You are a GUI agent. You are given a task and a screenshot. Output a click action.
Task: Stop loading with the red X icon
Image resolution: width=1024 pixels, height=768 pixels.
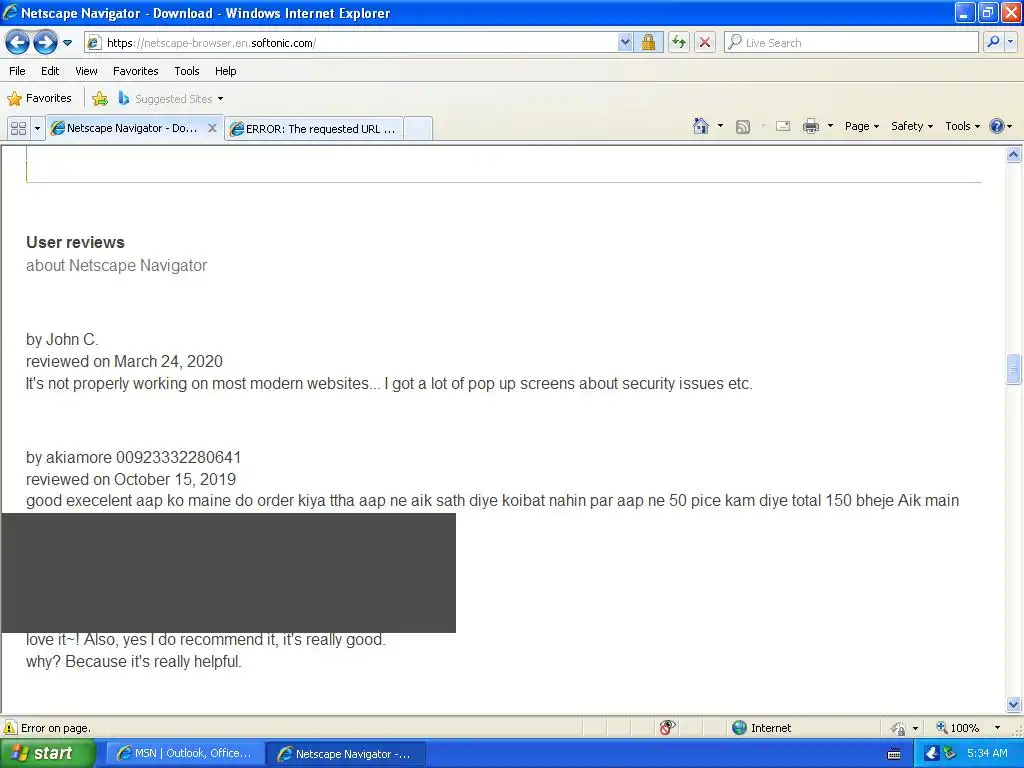pyautogui.click(x=705, y=43)
